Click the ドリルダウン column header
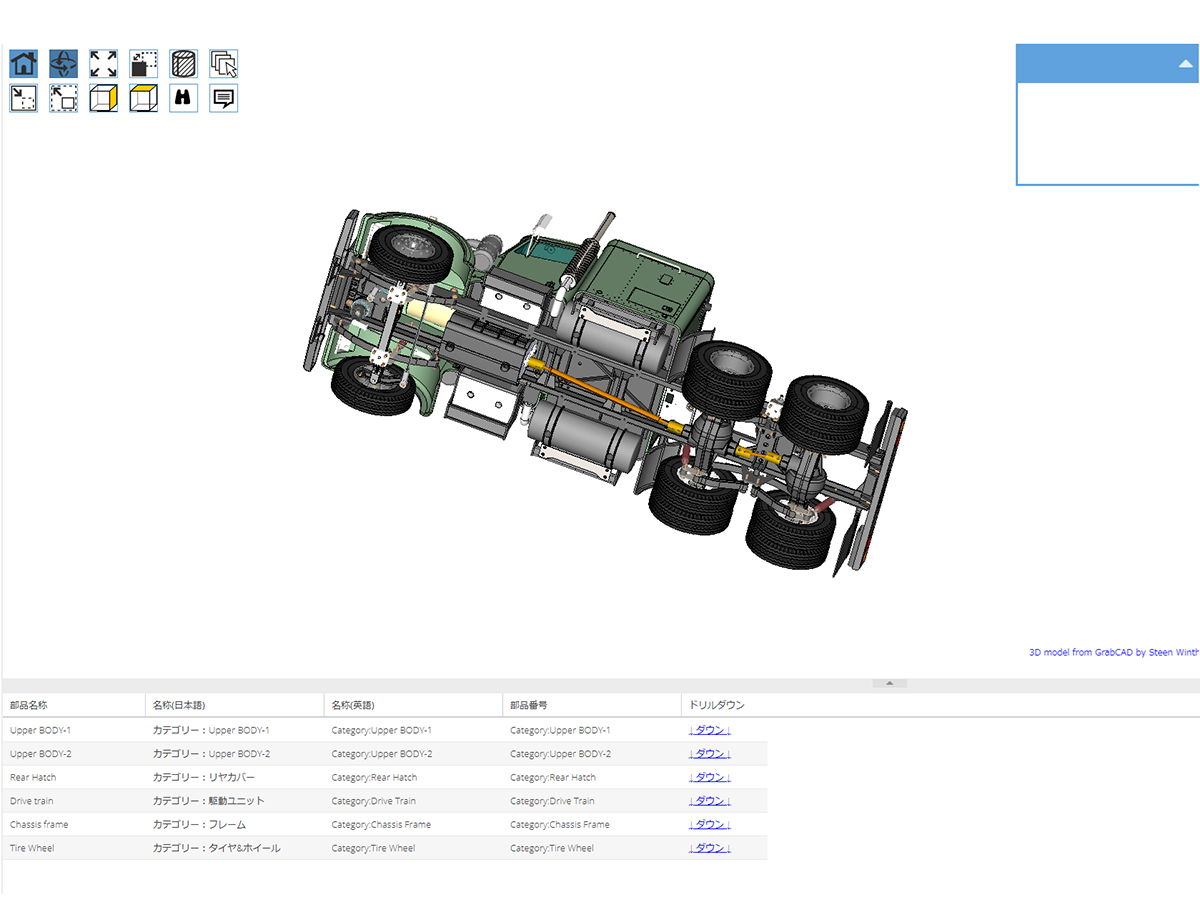1200x900 pixels. pos(717,705)
